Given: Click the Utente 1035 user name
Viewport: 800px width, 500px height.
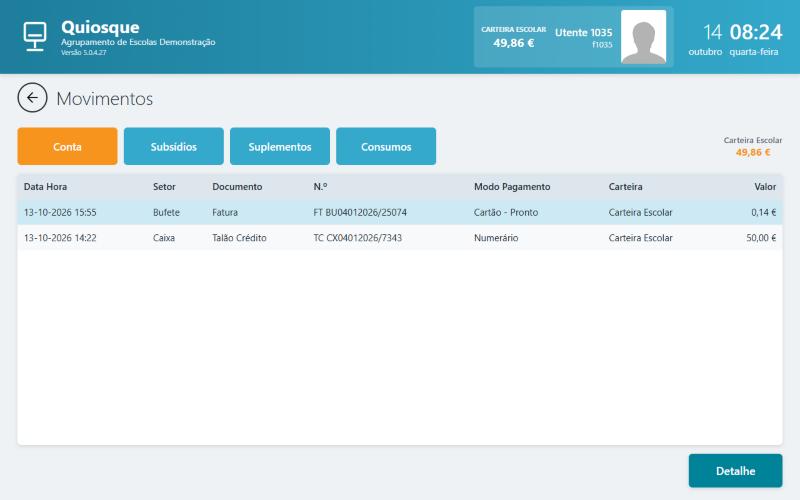Looking at the screenshot, I should tap(583, 33).
